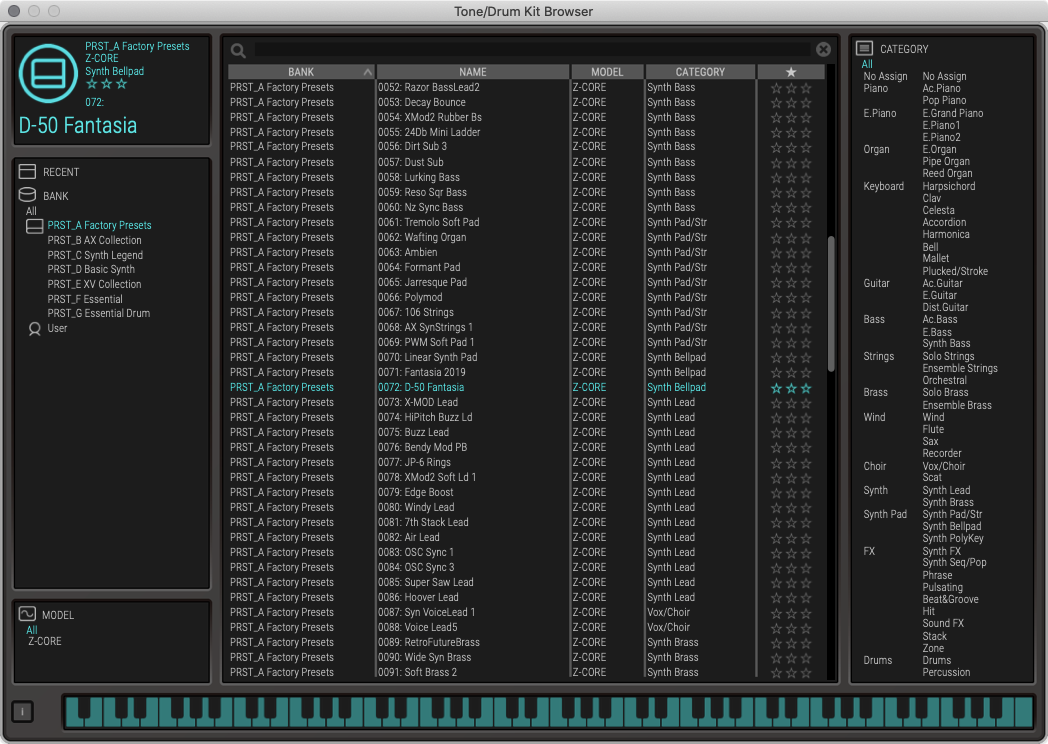Screen dimensions: 1048x744
Task: Click the search magnifier icon
Action: pos(238,50)
